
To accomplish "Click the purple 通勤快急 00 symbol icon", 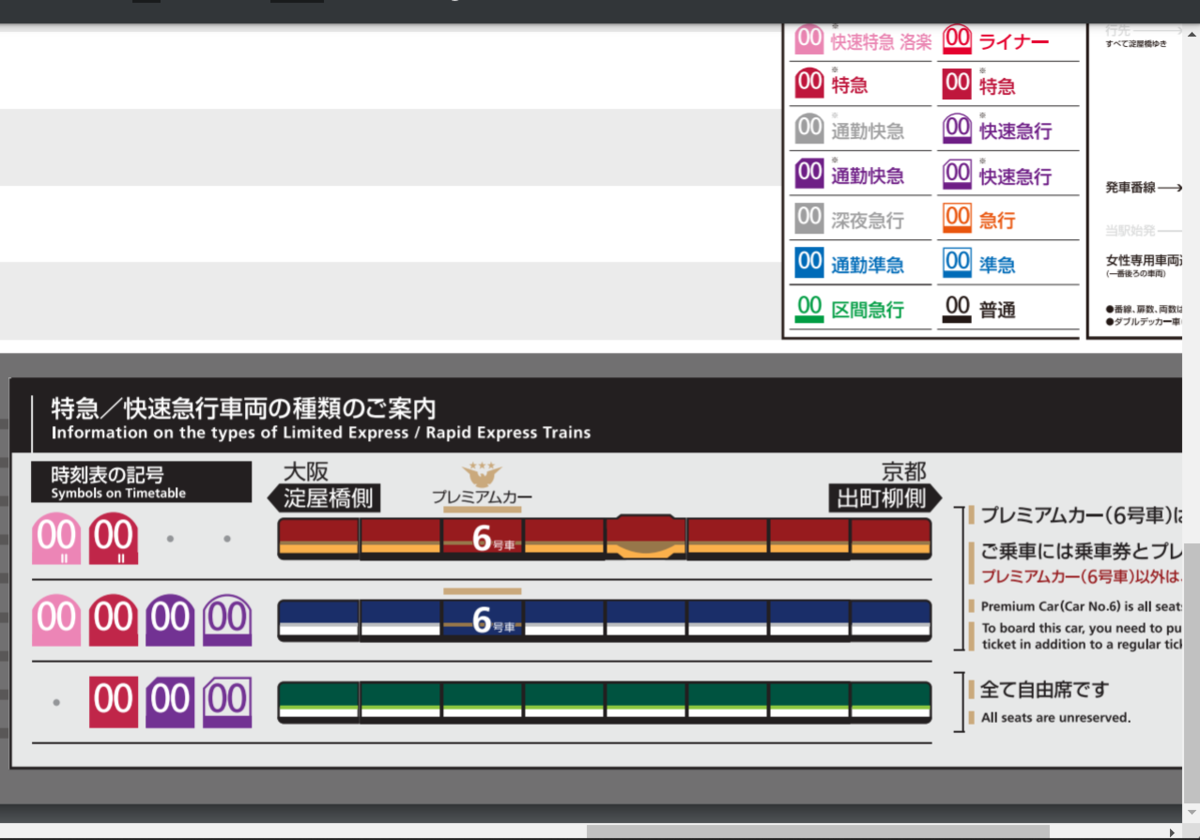I will (809, 174).
